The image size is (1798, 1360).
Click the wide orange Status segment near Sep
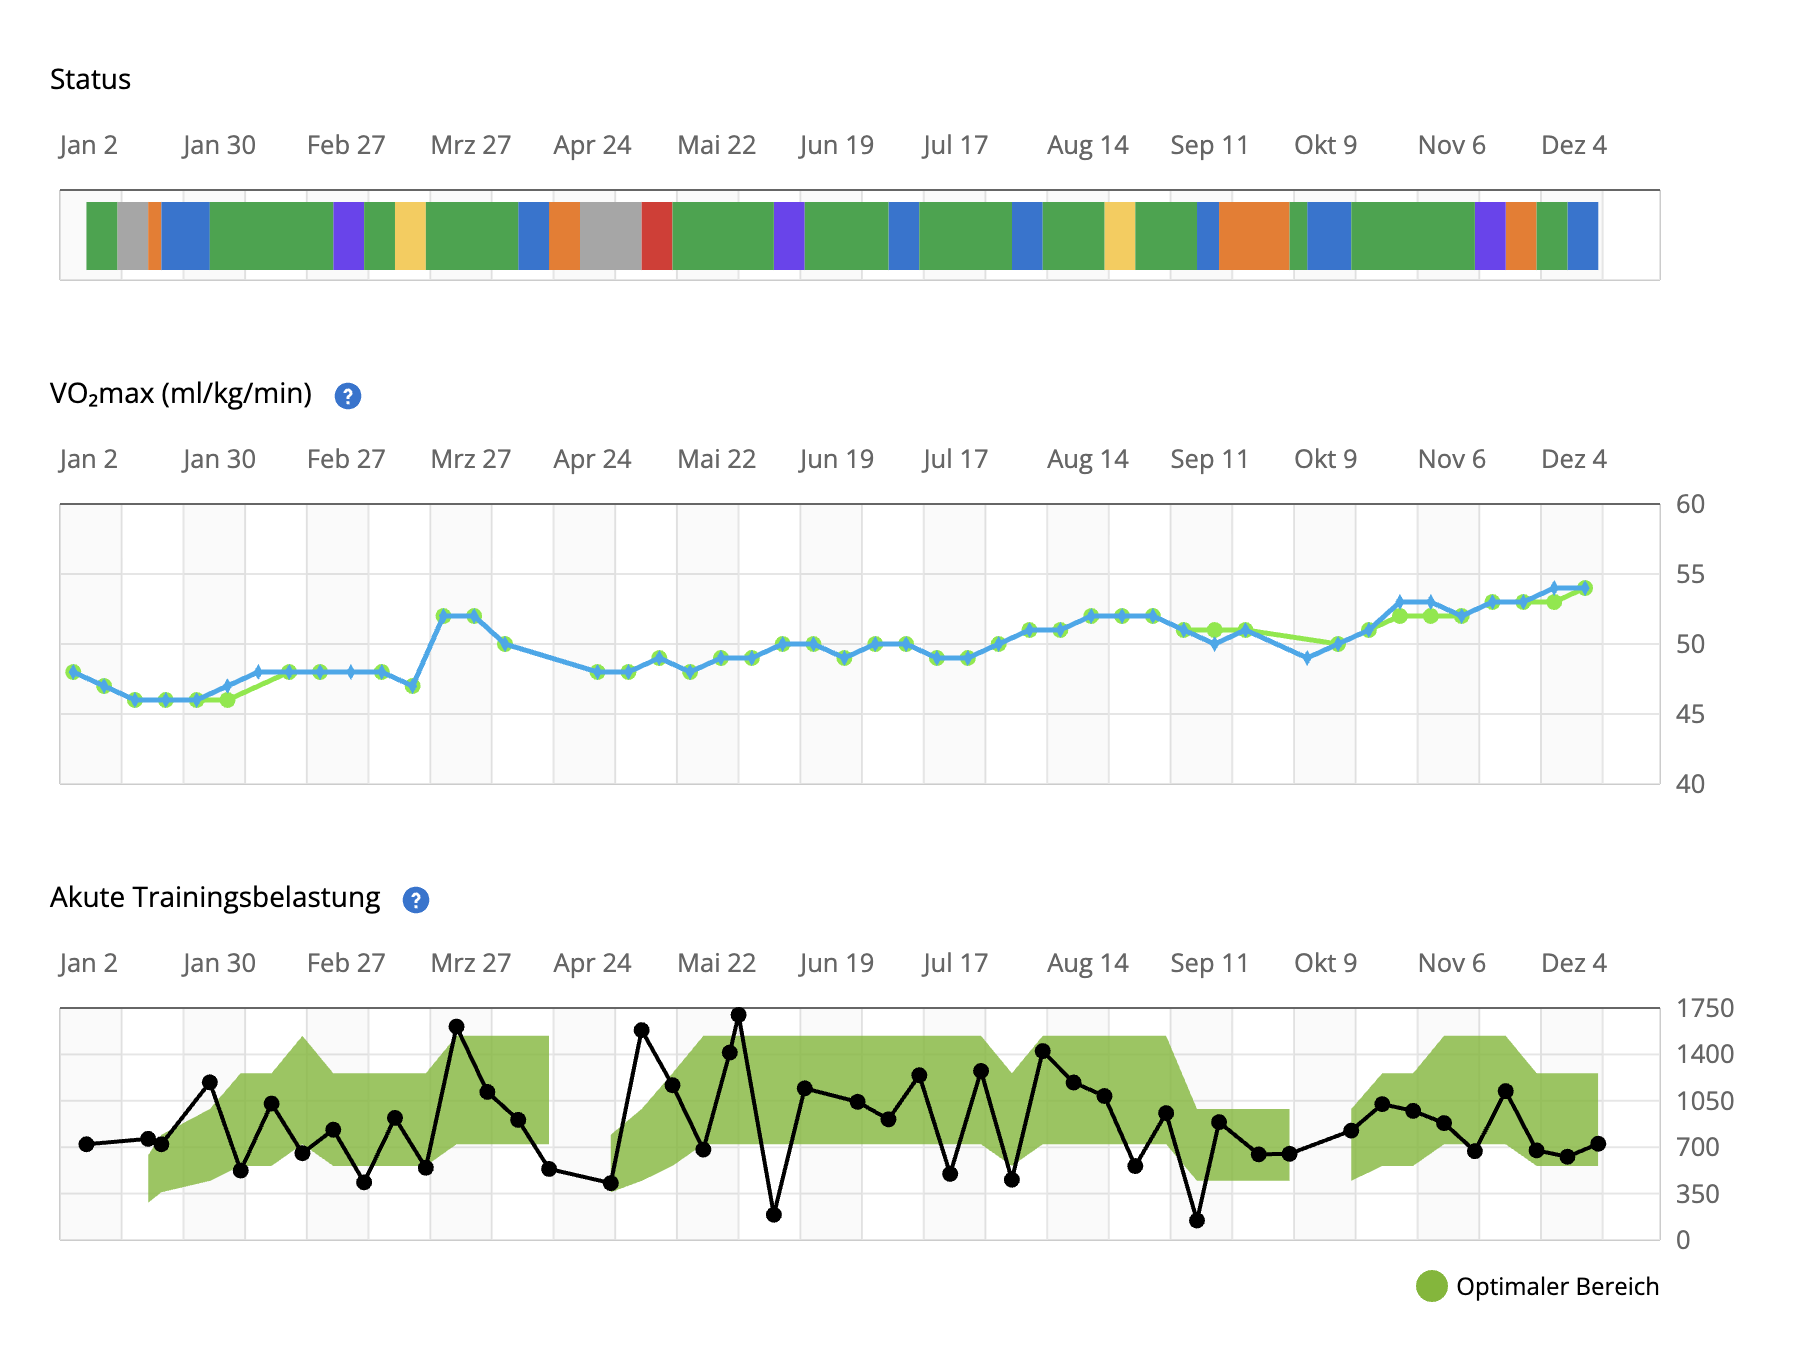coord(1254,236)
